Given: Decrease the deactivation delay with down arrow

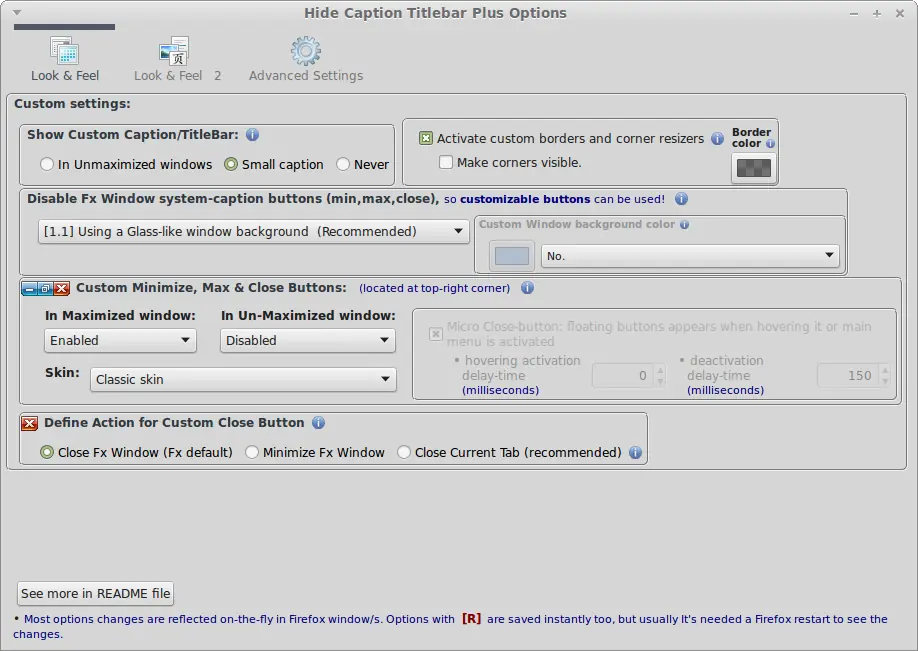Looking at the screenshot, I should (x=885, y=381).
